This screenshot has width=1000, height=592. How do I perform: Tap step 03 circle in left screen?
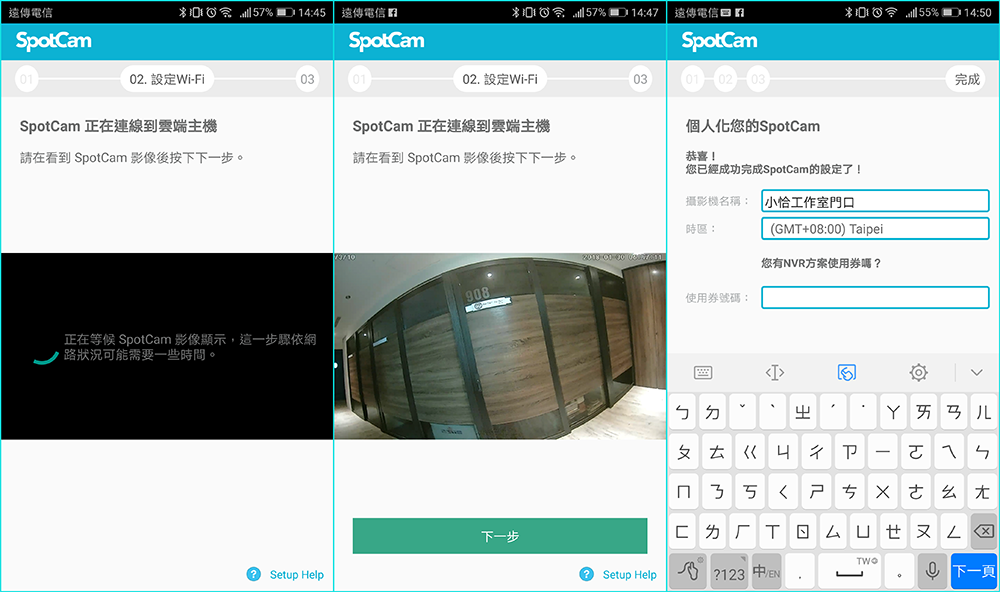point(307,79)
